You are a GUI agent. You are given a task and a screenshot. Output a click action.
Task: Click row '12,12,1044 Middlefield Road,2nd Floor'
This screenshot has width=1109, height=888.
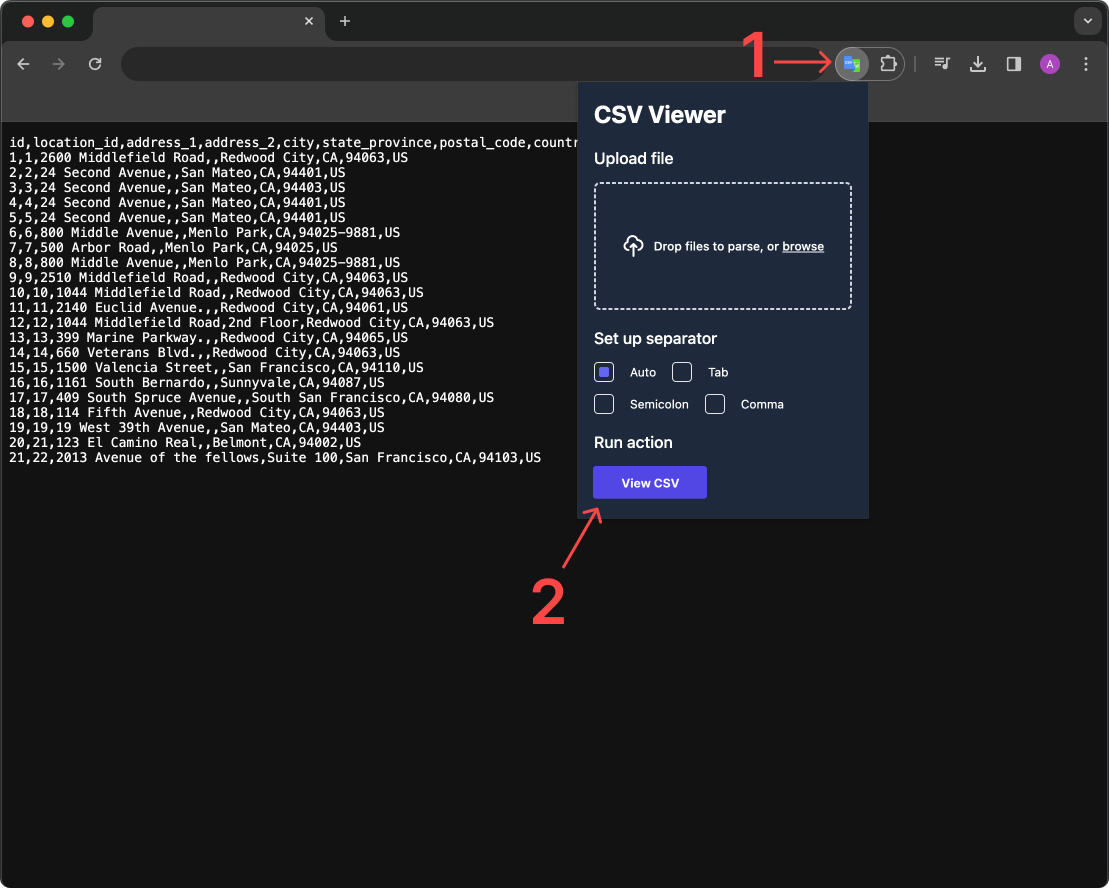[x=251, y=322]
